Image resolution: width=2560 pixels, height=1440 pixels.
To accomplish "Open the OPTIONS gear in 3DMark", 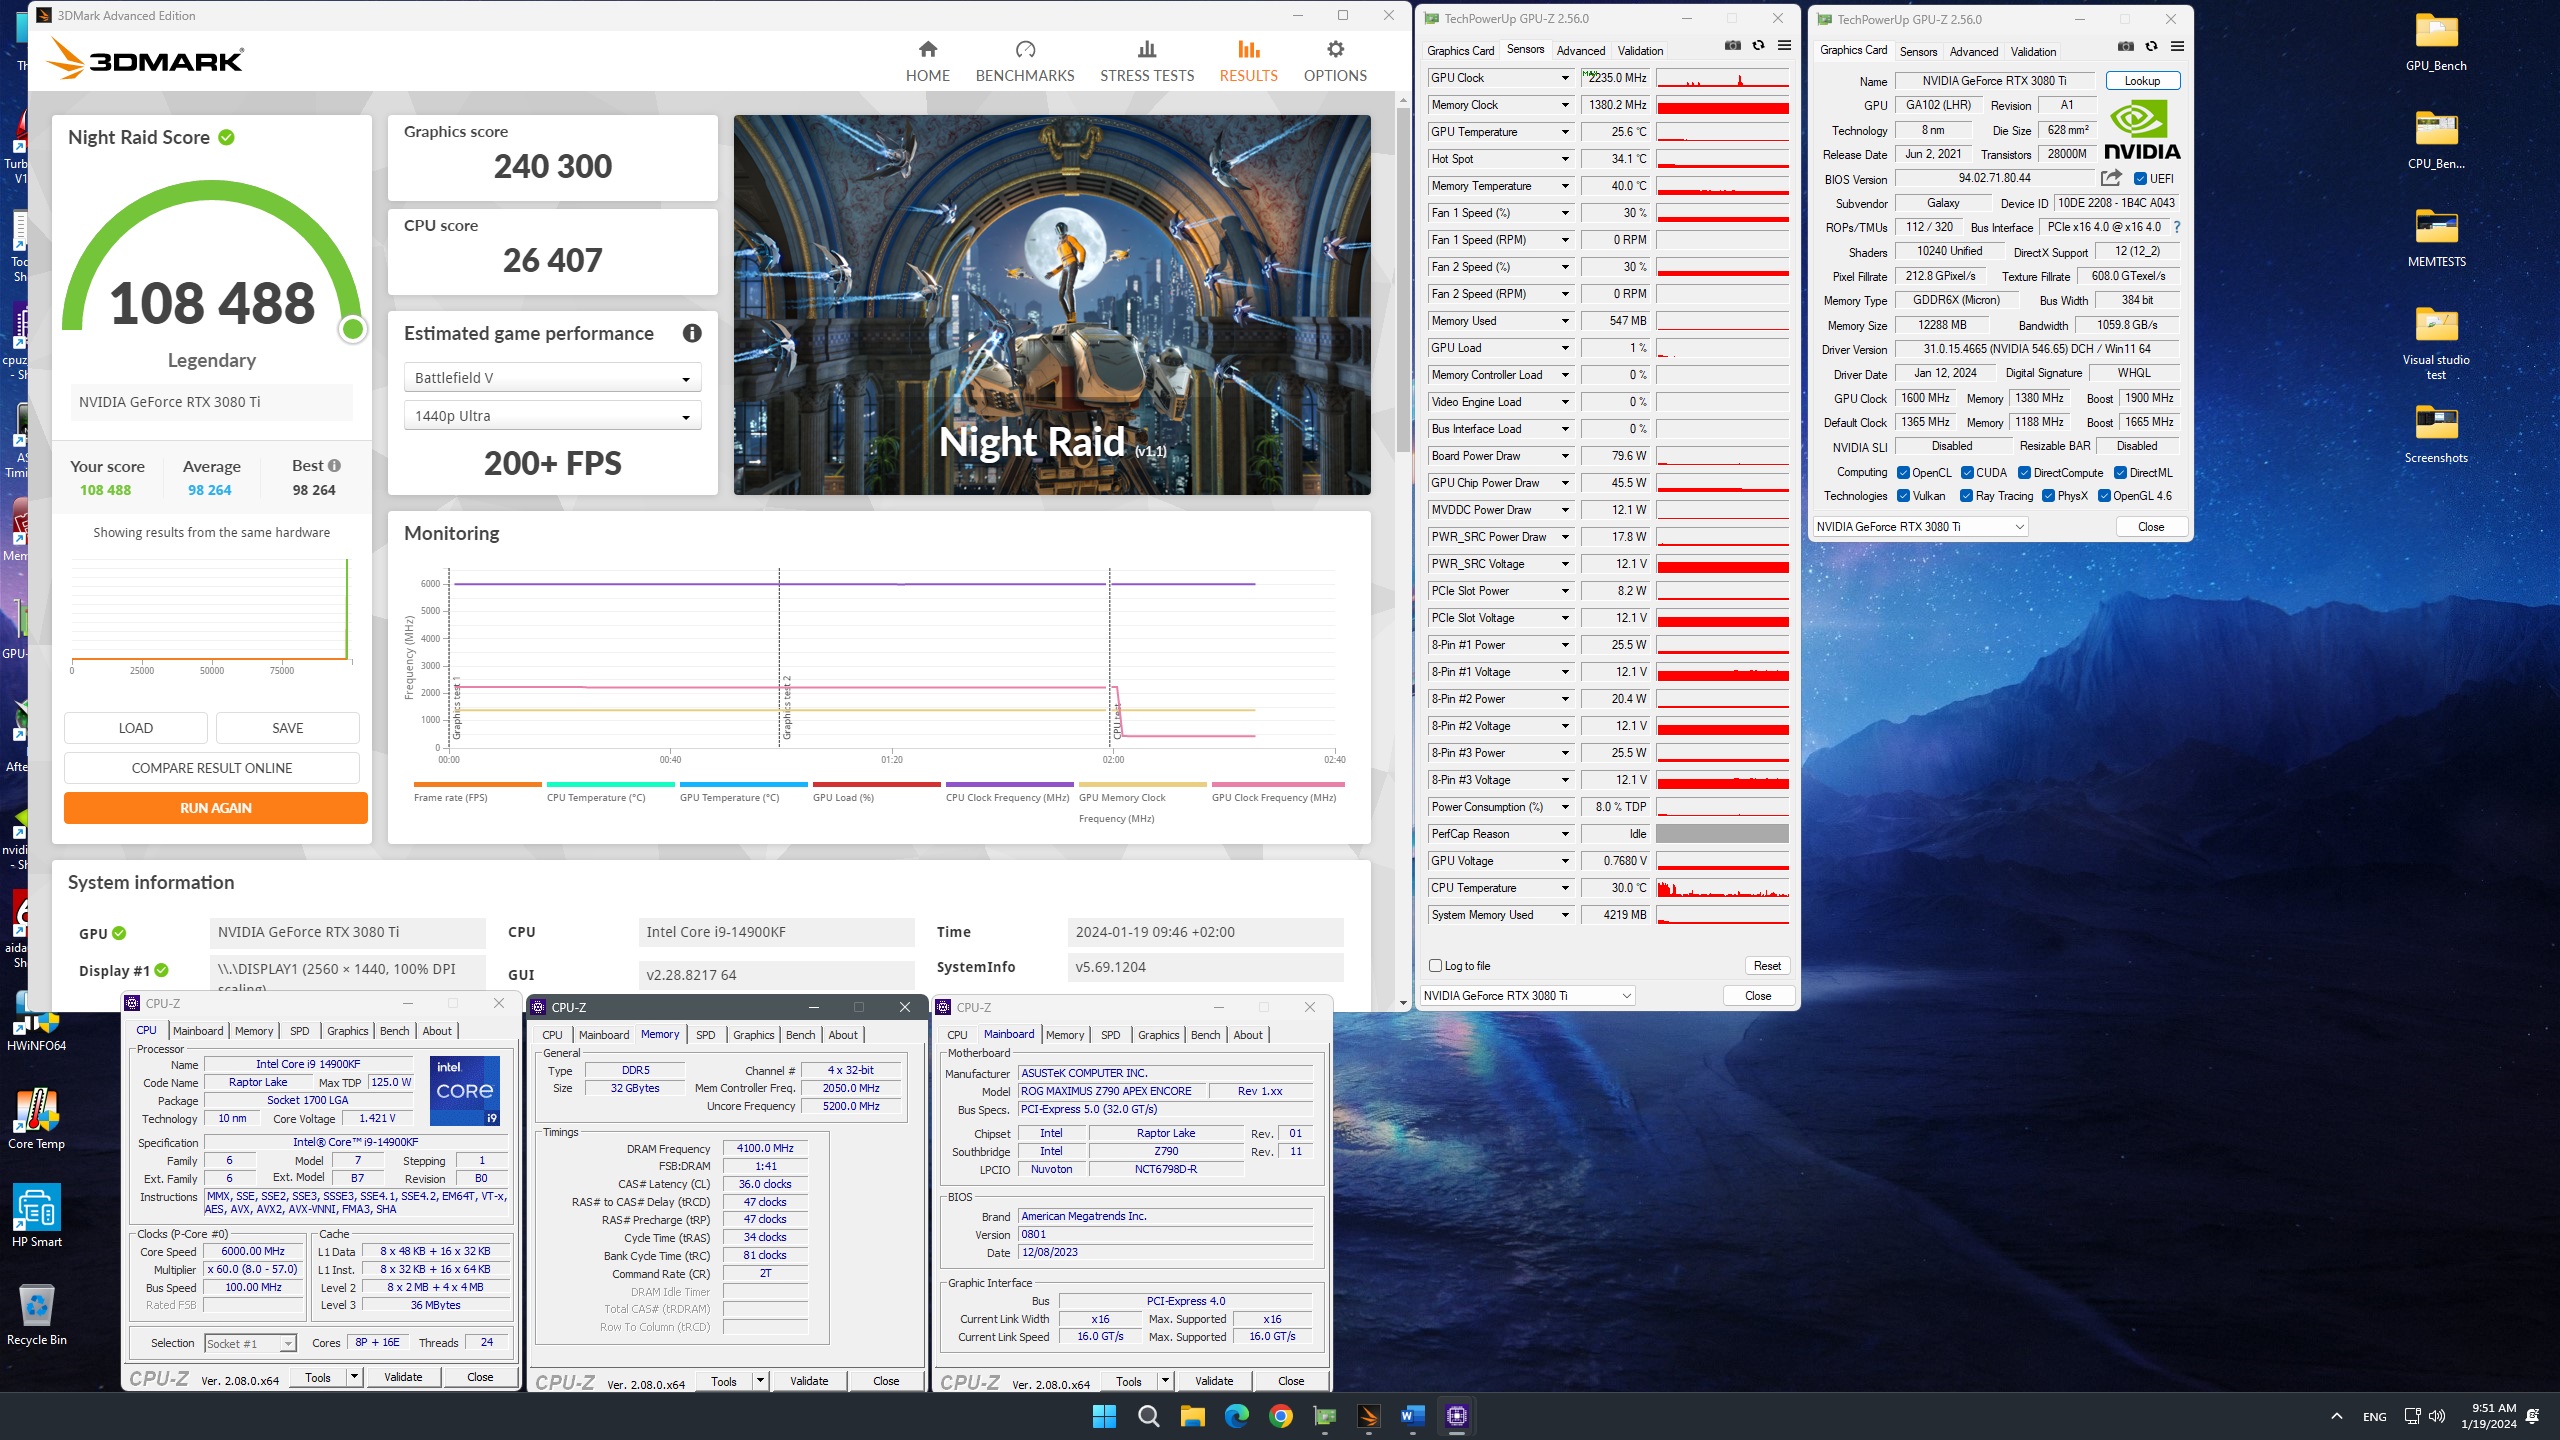I will click(x=1335, y=61).
